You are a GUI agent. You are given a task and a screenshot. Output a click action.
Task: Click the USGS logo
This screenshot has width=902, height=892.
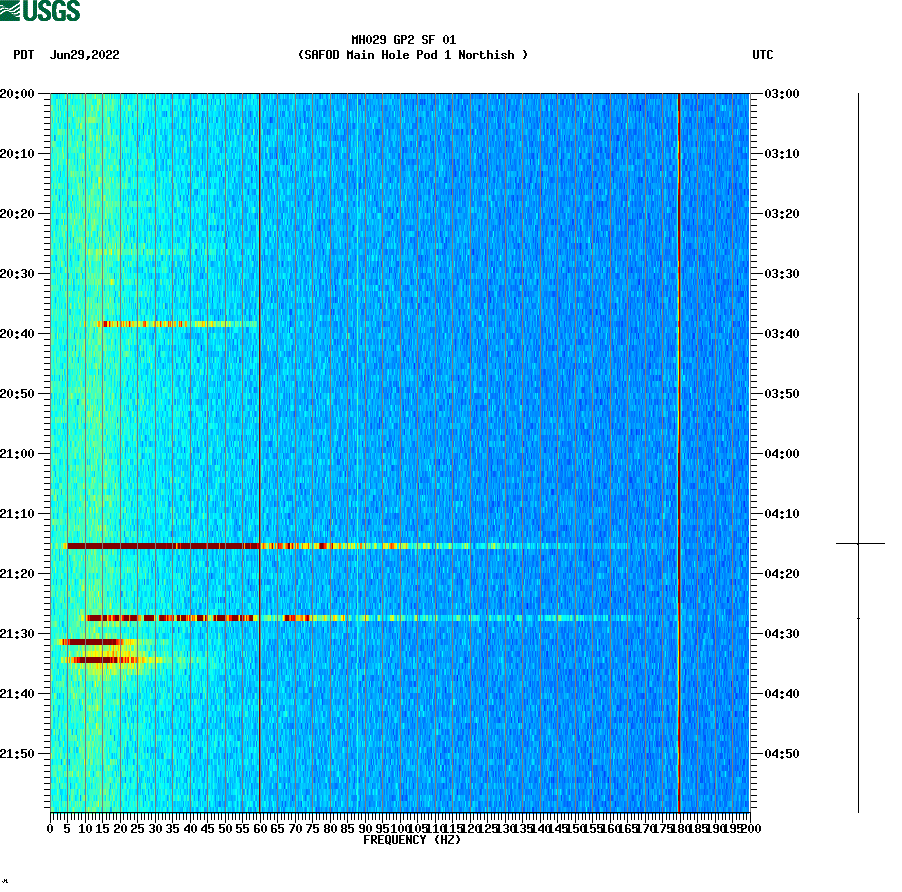click(x=40, y=11)
